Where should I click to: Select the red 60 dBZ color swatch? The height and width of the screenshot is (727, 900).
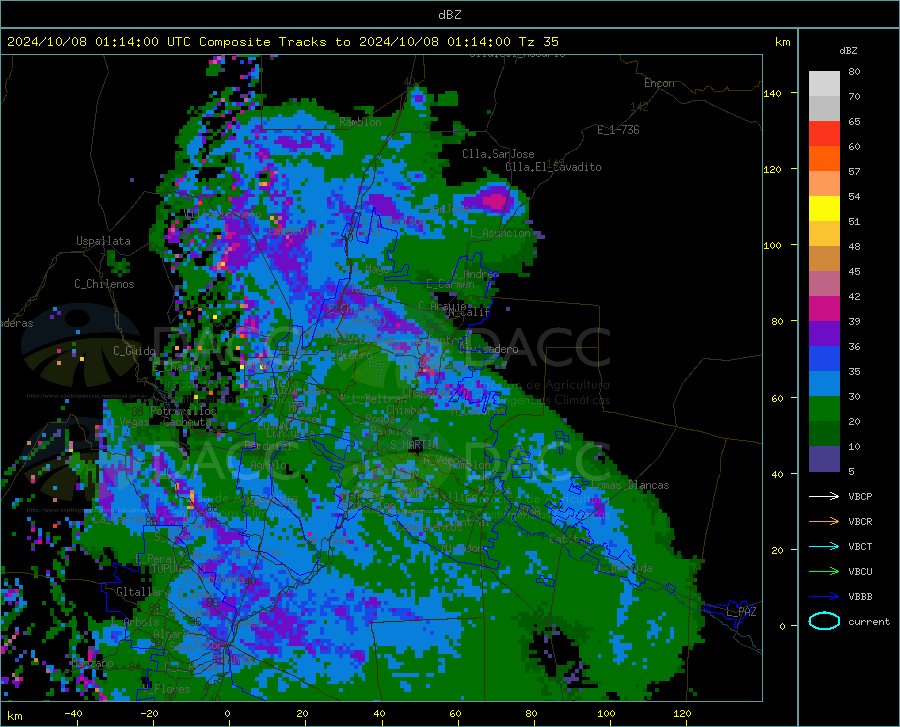pyautogui.click(x=824, y=134)
